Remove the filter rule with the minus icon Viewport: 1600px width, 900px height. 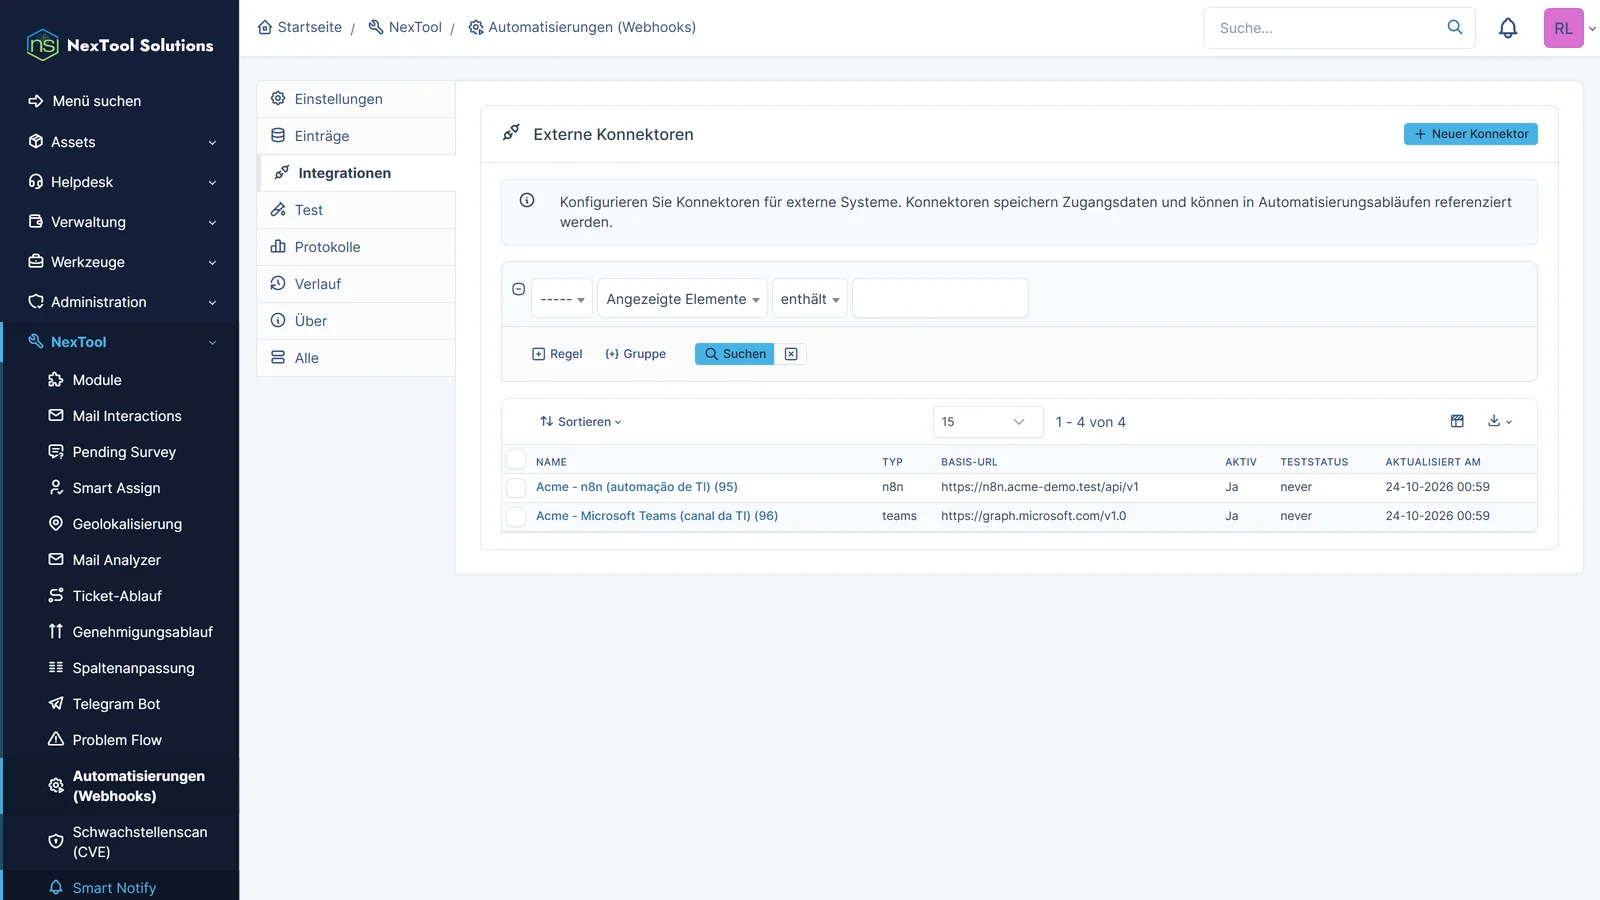[x=518, y=289]
